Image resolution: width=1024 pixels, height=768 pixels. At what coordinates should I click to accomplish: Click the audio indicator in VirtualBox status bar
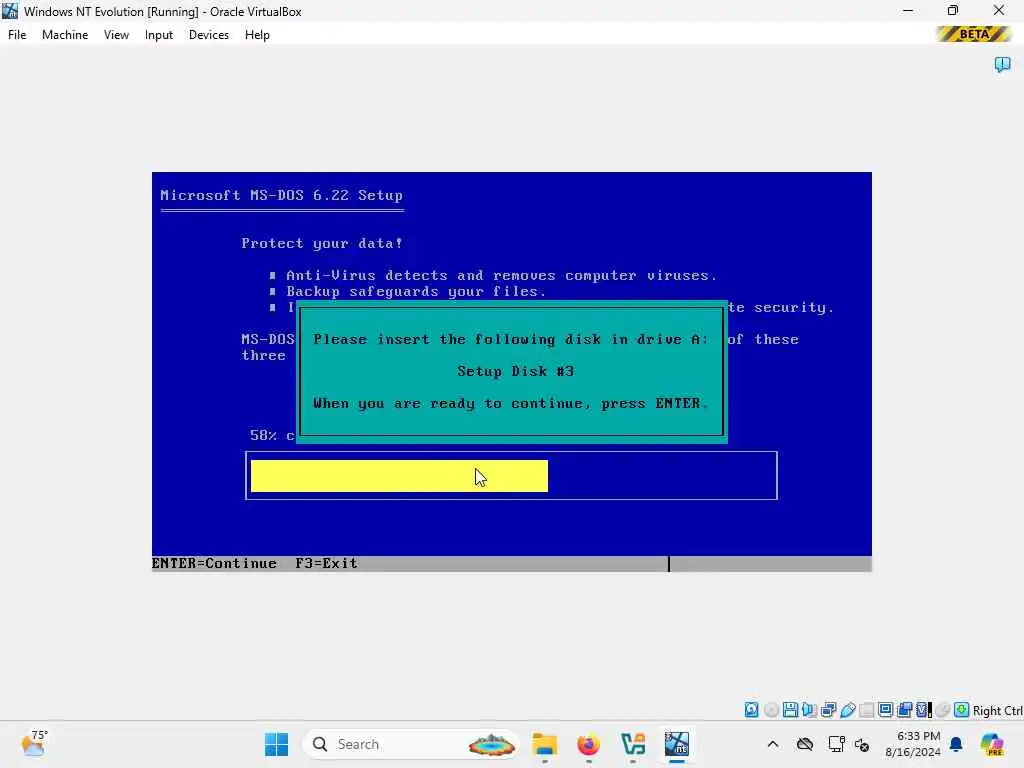[x=810, y=710]
